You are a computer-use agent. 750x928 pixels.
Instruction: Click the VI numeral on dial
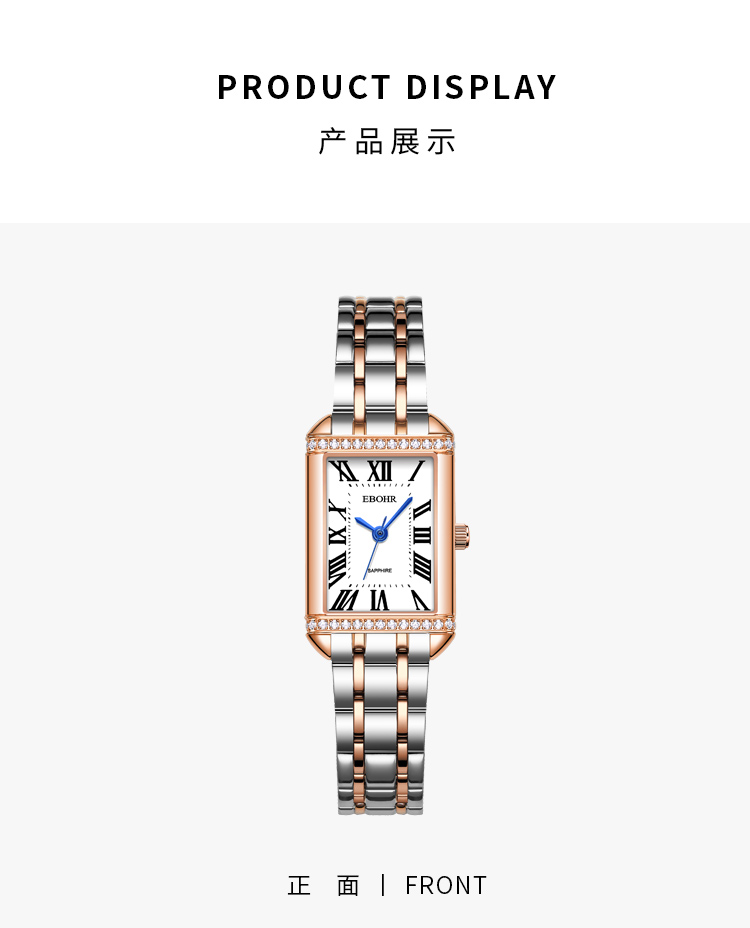pyautogui.click(x=379, y=600)
